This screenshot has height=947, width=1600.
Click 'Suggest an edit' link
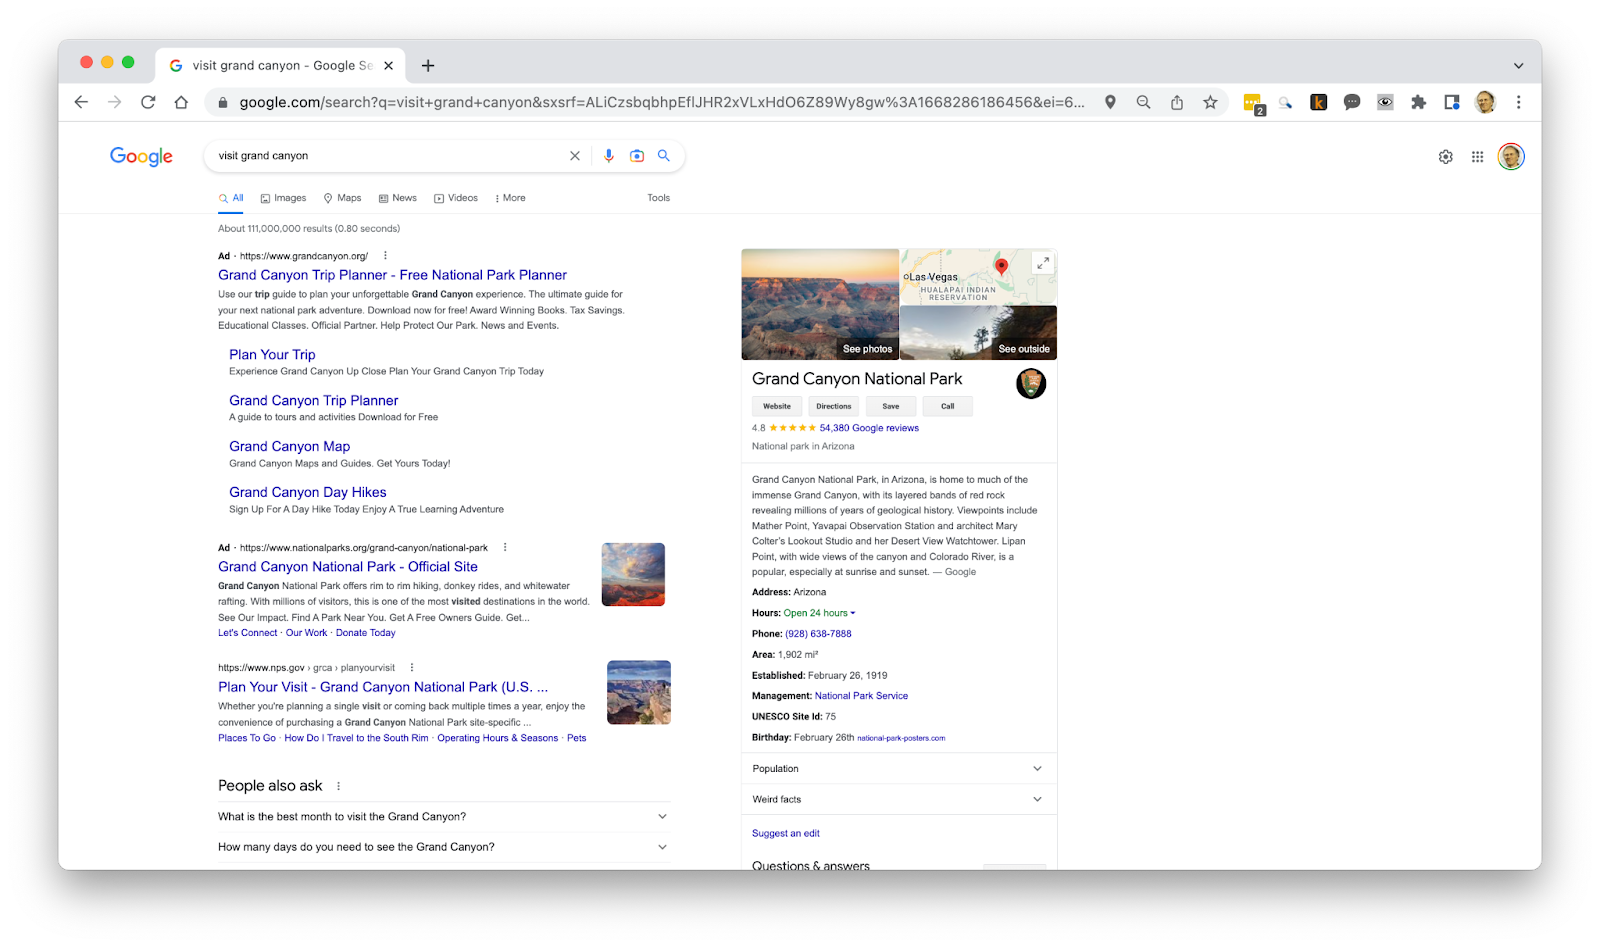pos(786,833)
